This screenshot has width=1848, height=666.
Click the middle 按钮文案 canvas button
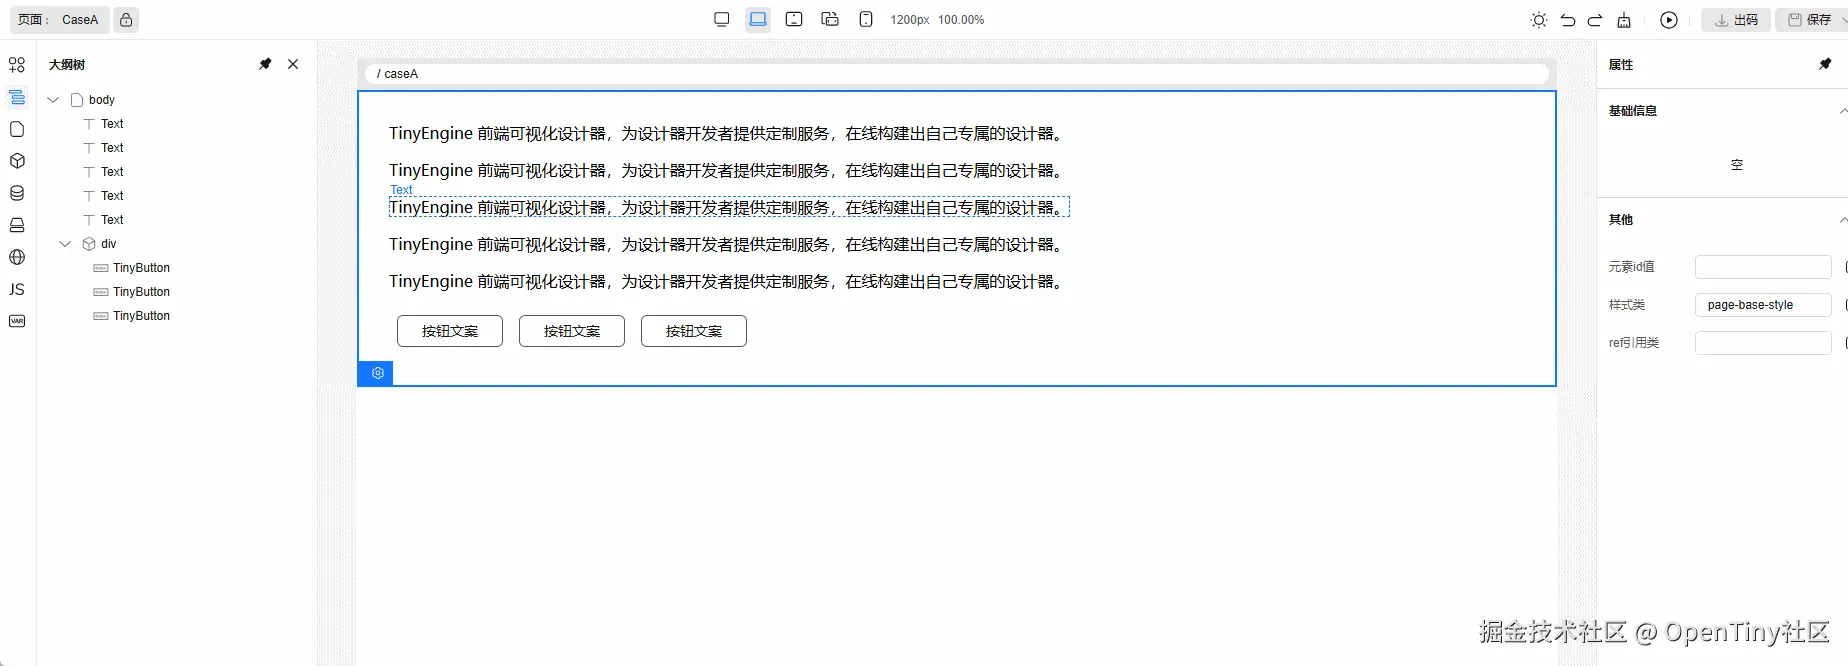[572, 331]
